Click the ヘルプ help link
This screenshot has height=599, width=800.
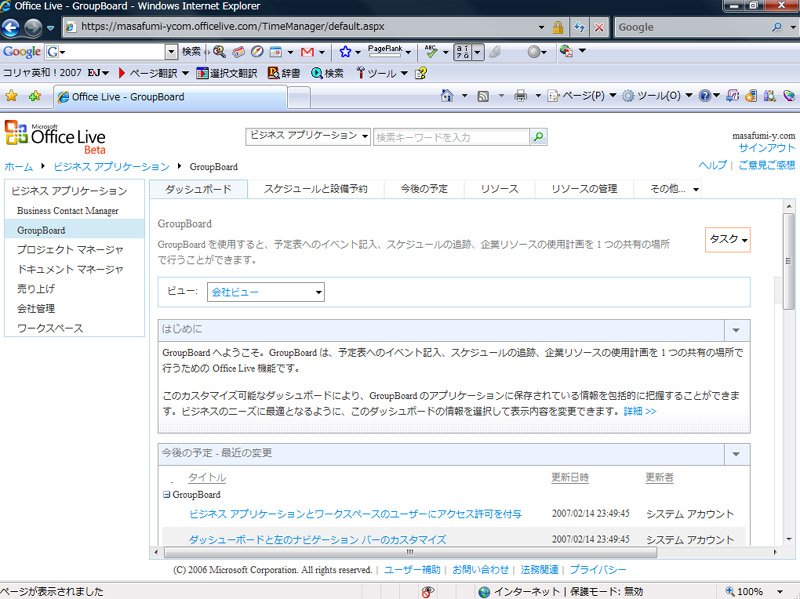[x=712, y=165]
